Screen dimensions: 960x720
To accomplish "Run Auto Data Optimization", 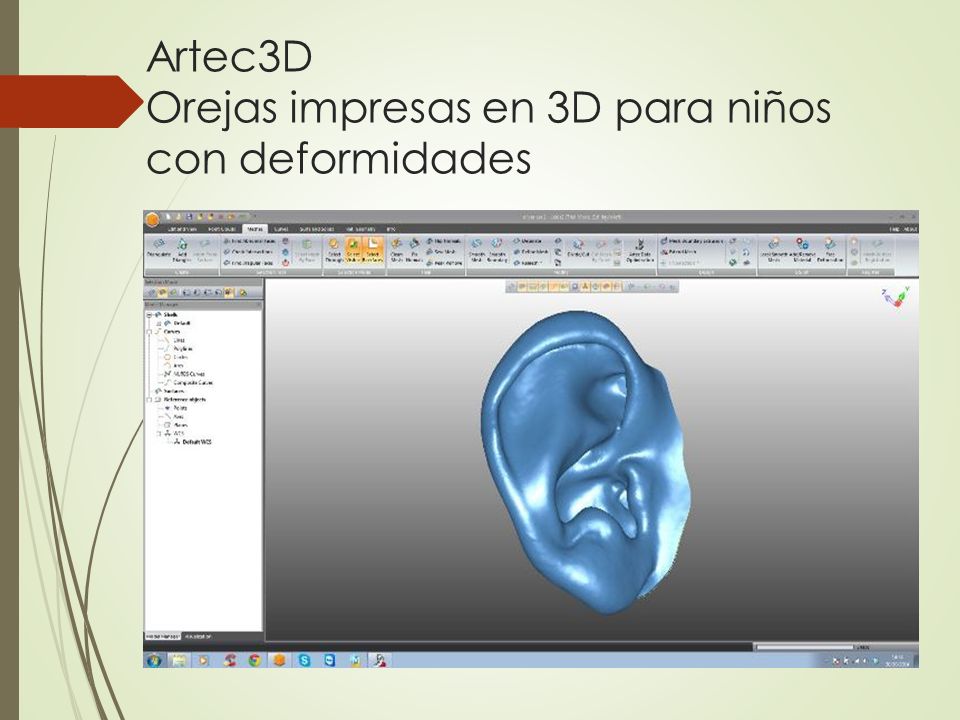I will point(640,250).
